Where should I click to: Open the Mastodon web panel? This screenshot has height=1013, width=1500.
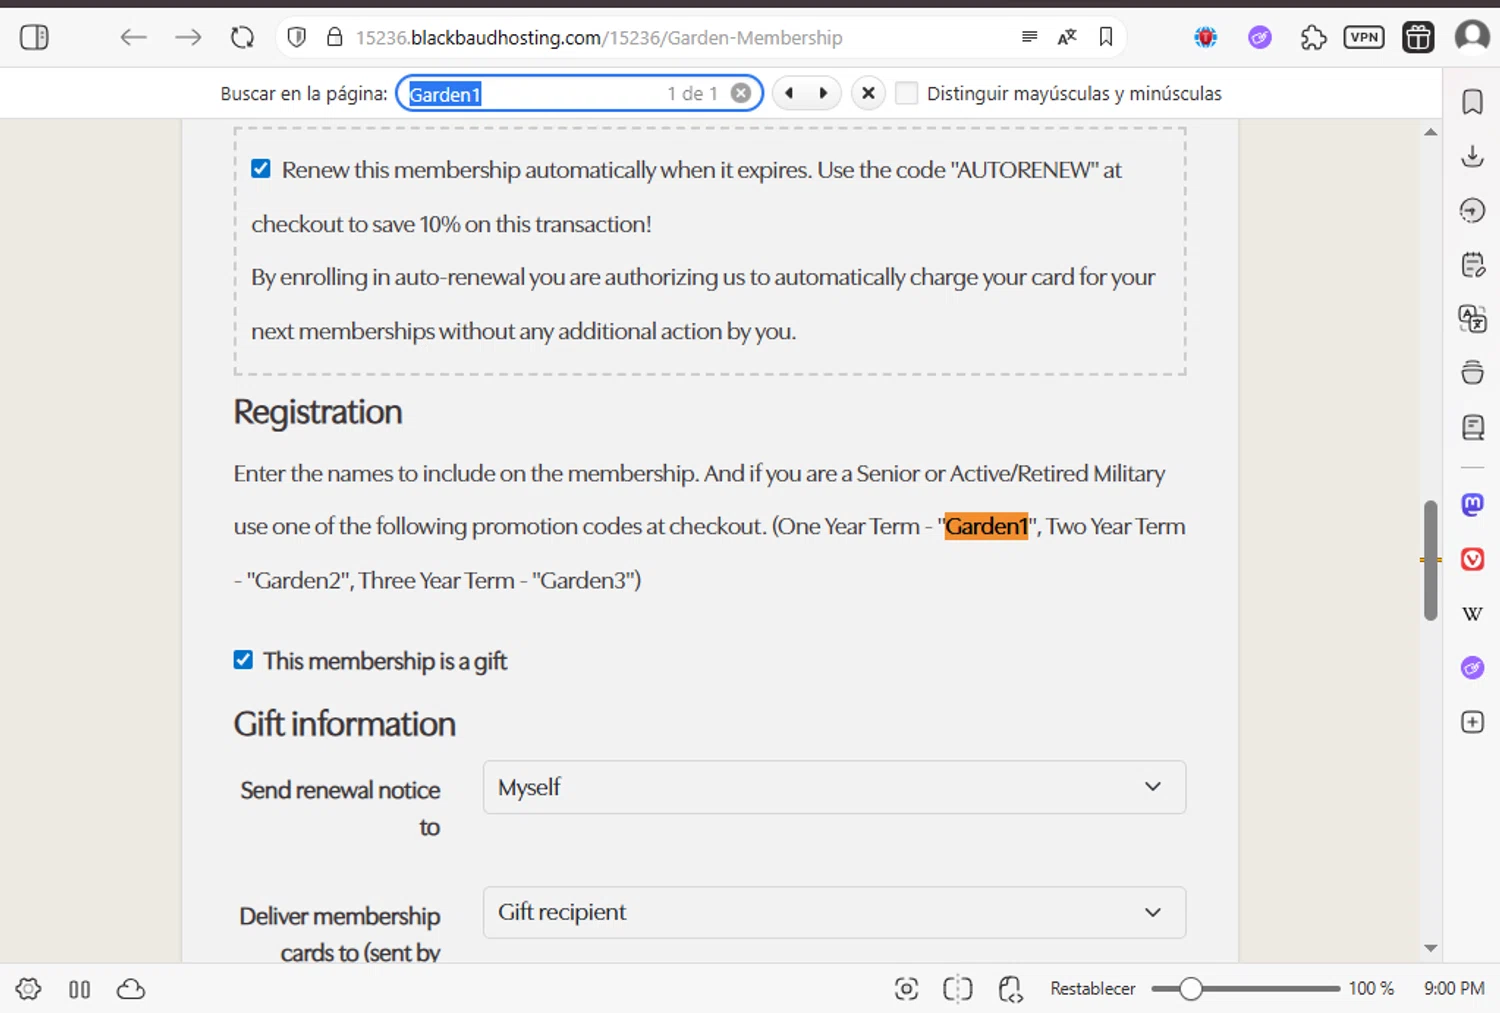(1472, 505)
